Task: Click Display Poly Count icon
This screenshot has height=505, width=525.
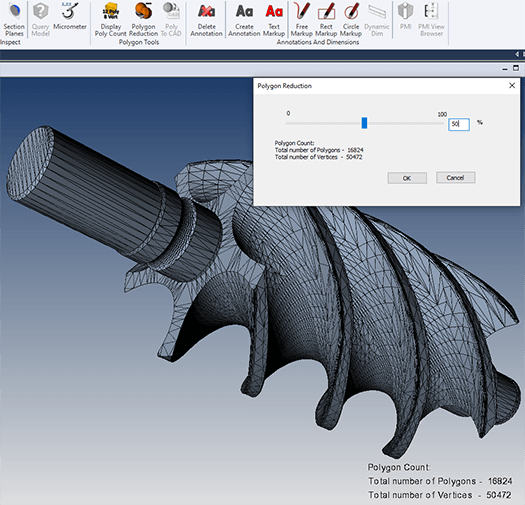Action: (110, 19)
